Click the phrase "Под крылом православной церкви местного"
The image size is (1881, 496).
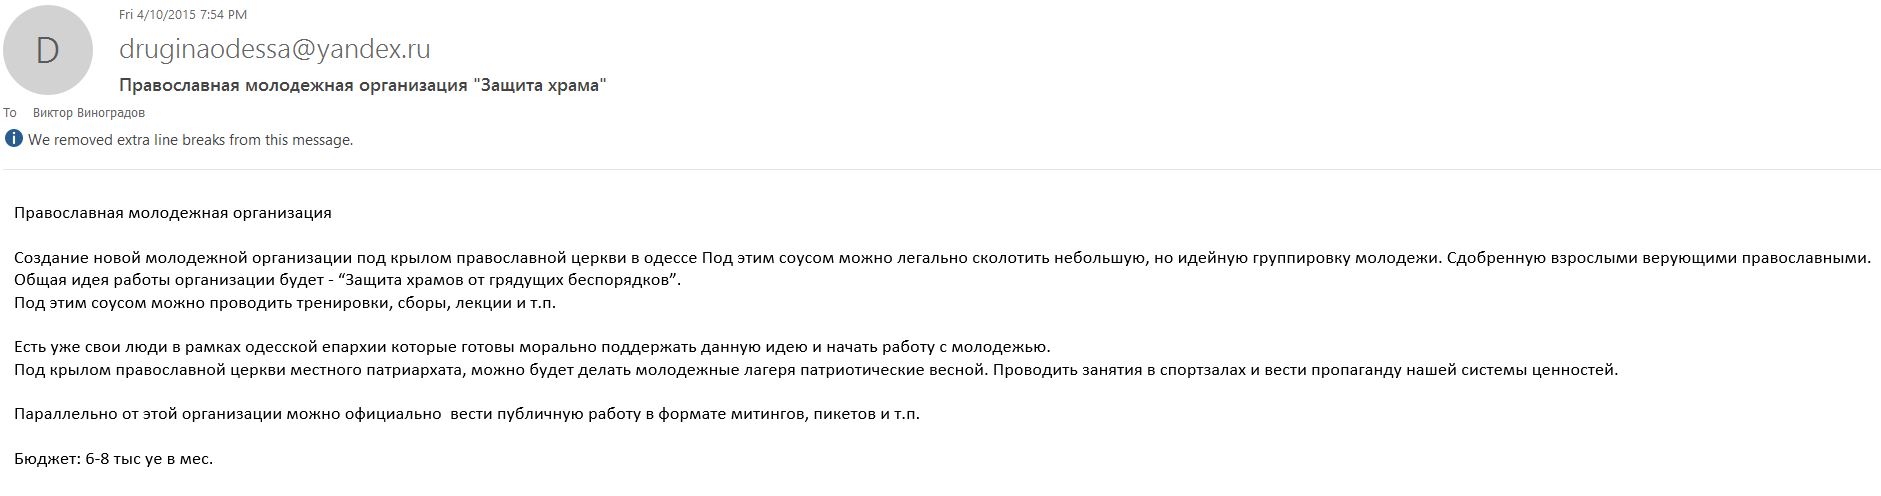[182, 369]
